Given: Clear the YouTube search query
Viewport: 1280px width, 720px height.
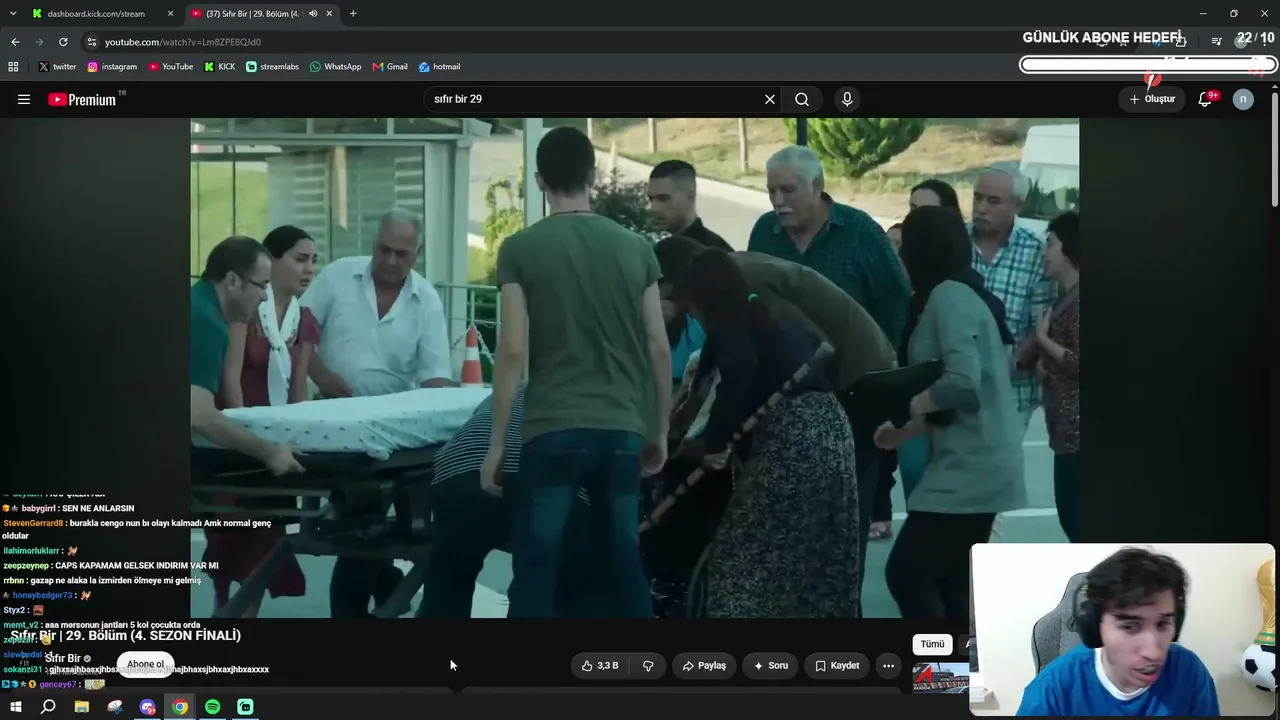Looking at the screenshot, I should click(x=770, y=99).
